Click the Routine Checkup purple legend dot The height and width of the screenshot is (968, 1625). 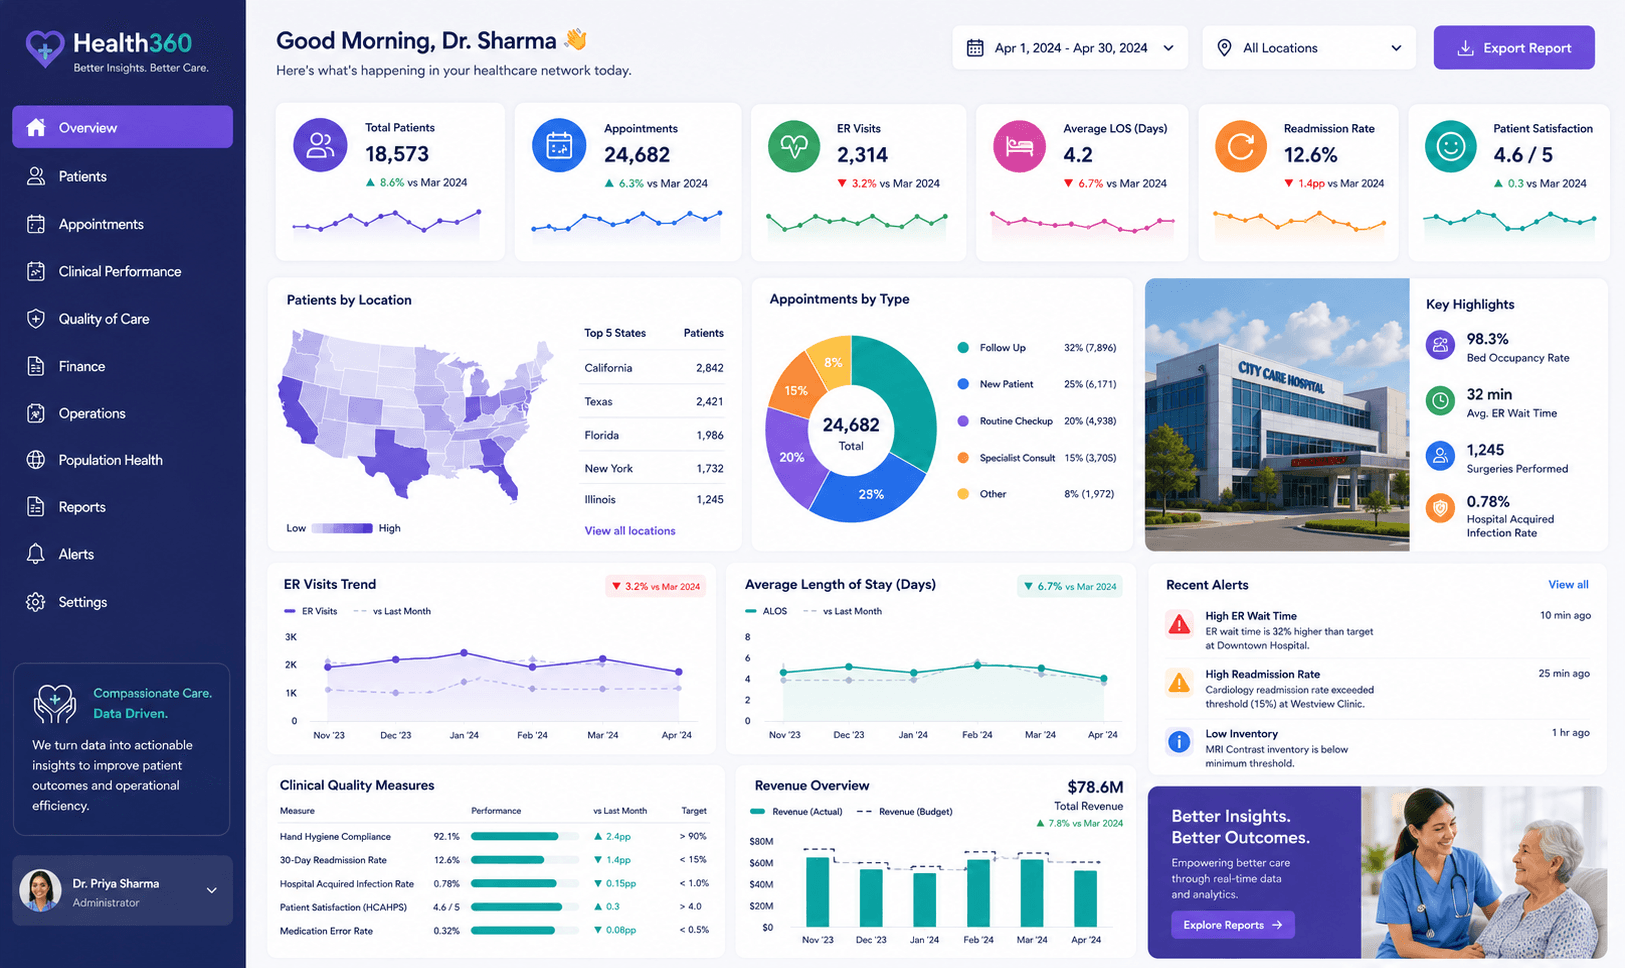[963, 421]
